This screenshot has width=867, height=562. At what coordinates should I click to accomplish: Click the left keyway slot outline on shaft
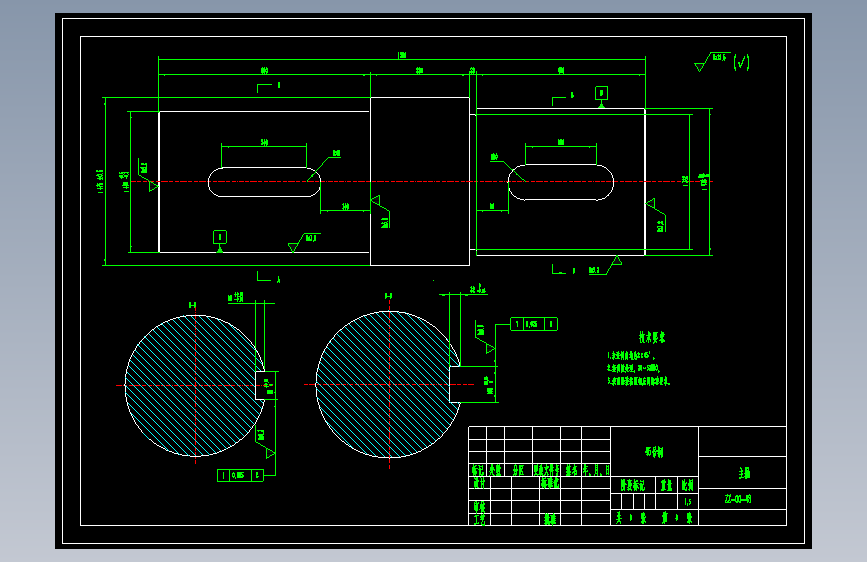point(264,182)
